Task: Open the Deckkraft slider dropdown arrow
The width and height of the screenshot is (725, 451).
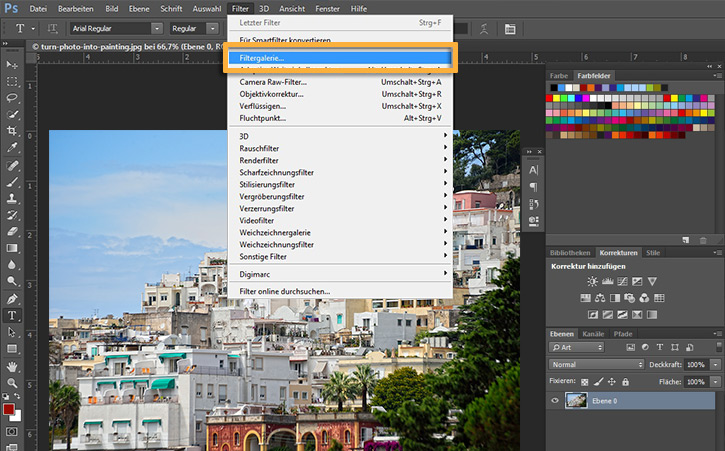Action: click(x=715, y=365)
